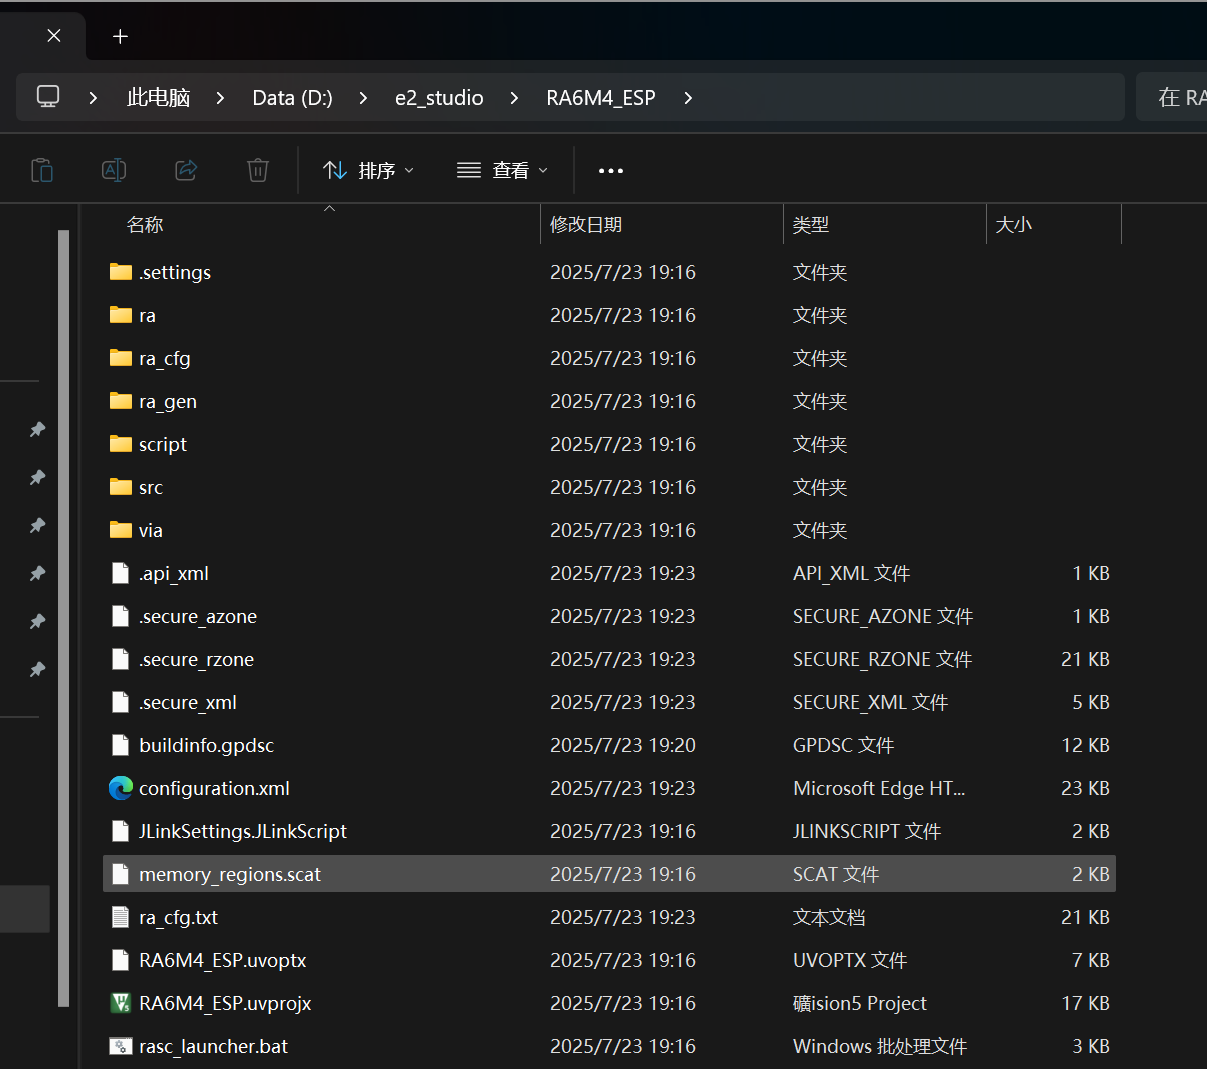Select the JLinkSettings.JLinkScript file name
The image size is (1207, 1069).
(x=243, y=831)
